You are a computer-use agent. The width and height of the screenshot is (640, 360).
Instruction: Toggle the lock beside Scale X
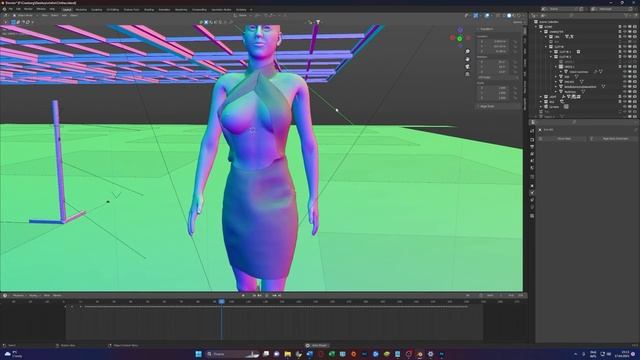coord(516,88)
